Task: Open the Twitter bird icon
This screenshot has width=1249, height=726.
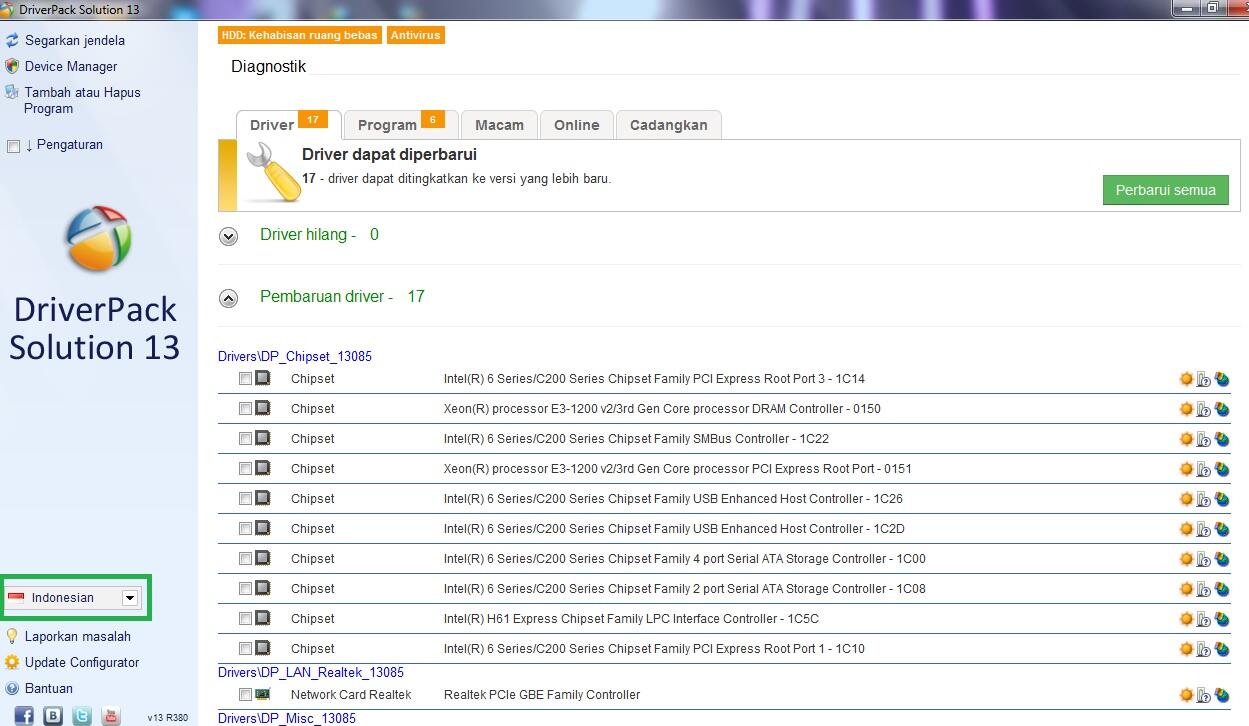Action: 82,715
